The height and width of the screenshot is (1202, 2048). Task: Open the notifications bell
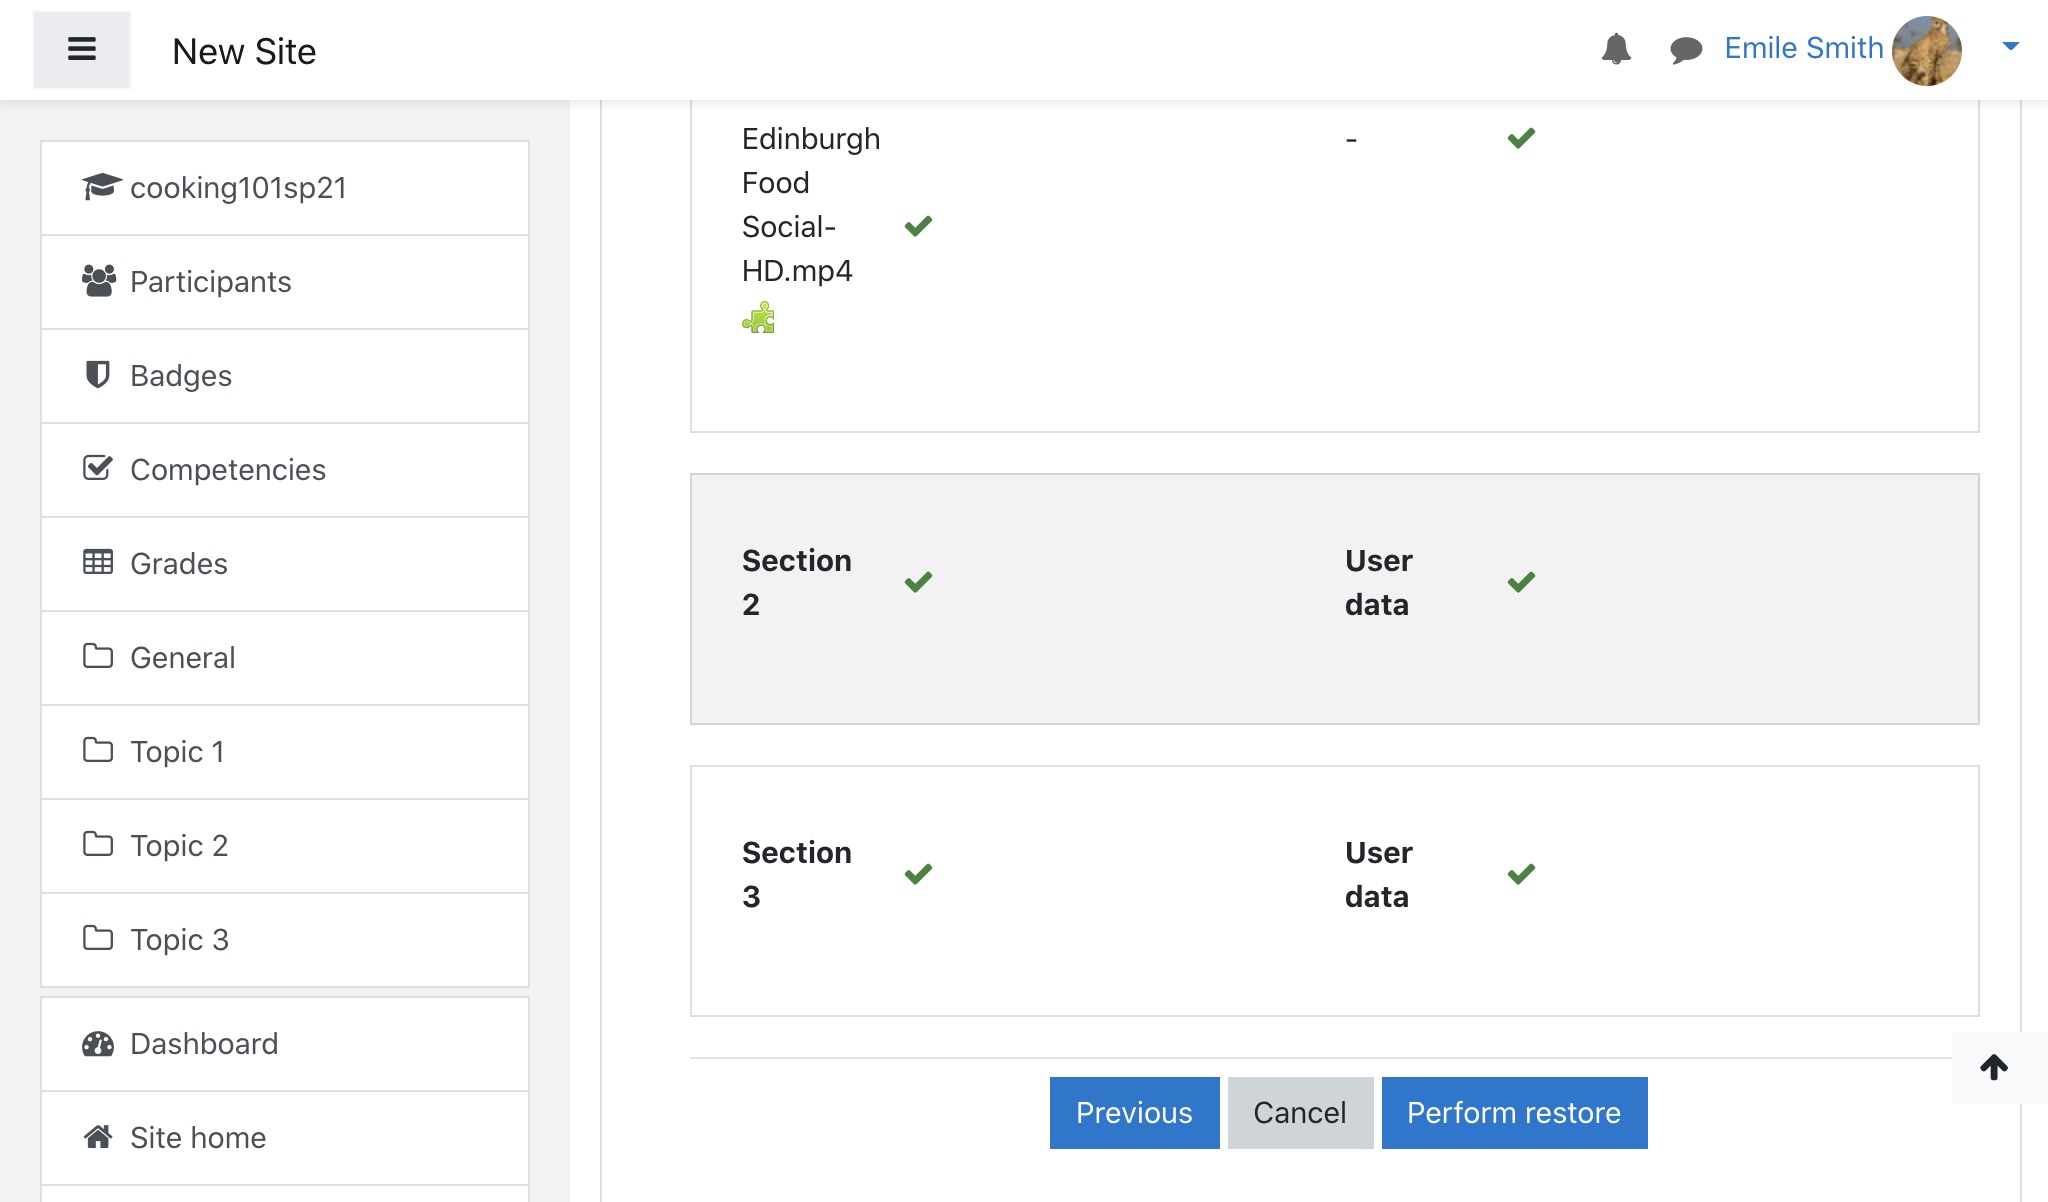pos(1616,48)
